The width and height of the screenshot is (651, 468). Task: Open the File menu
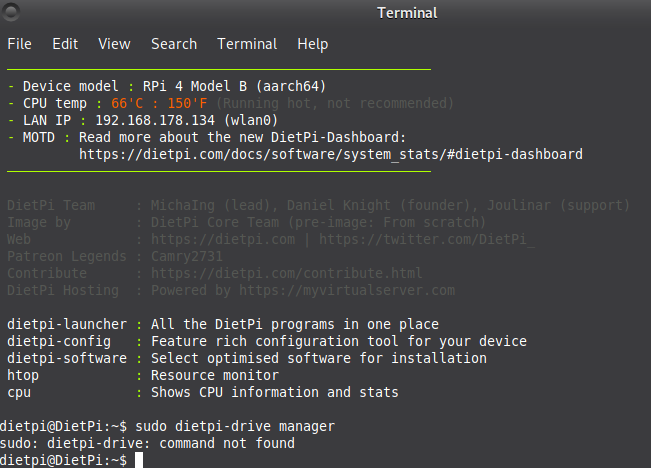pyautogui.click(x=20, y=44)
